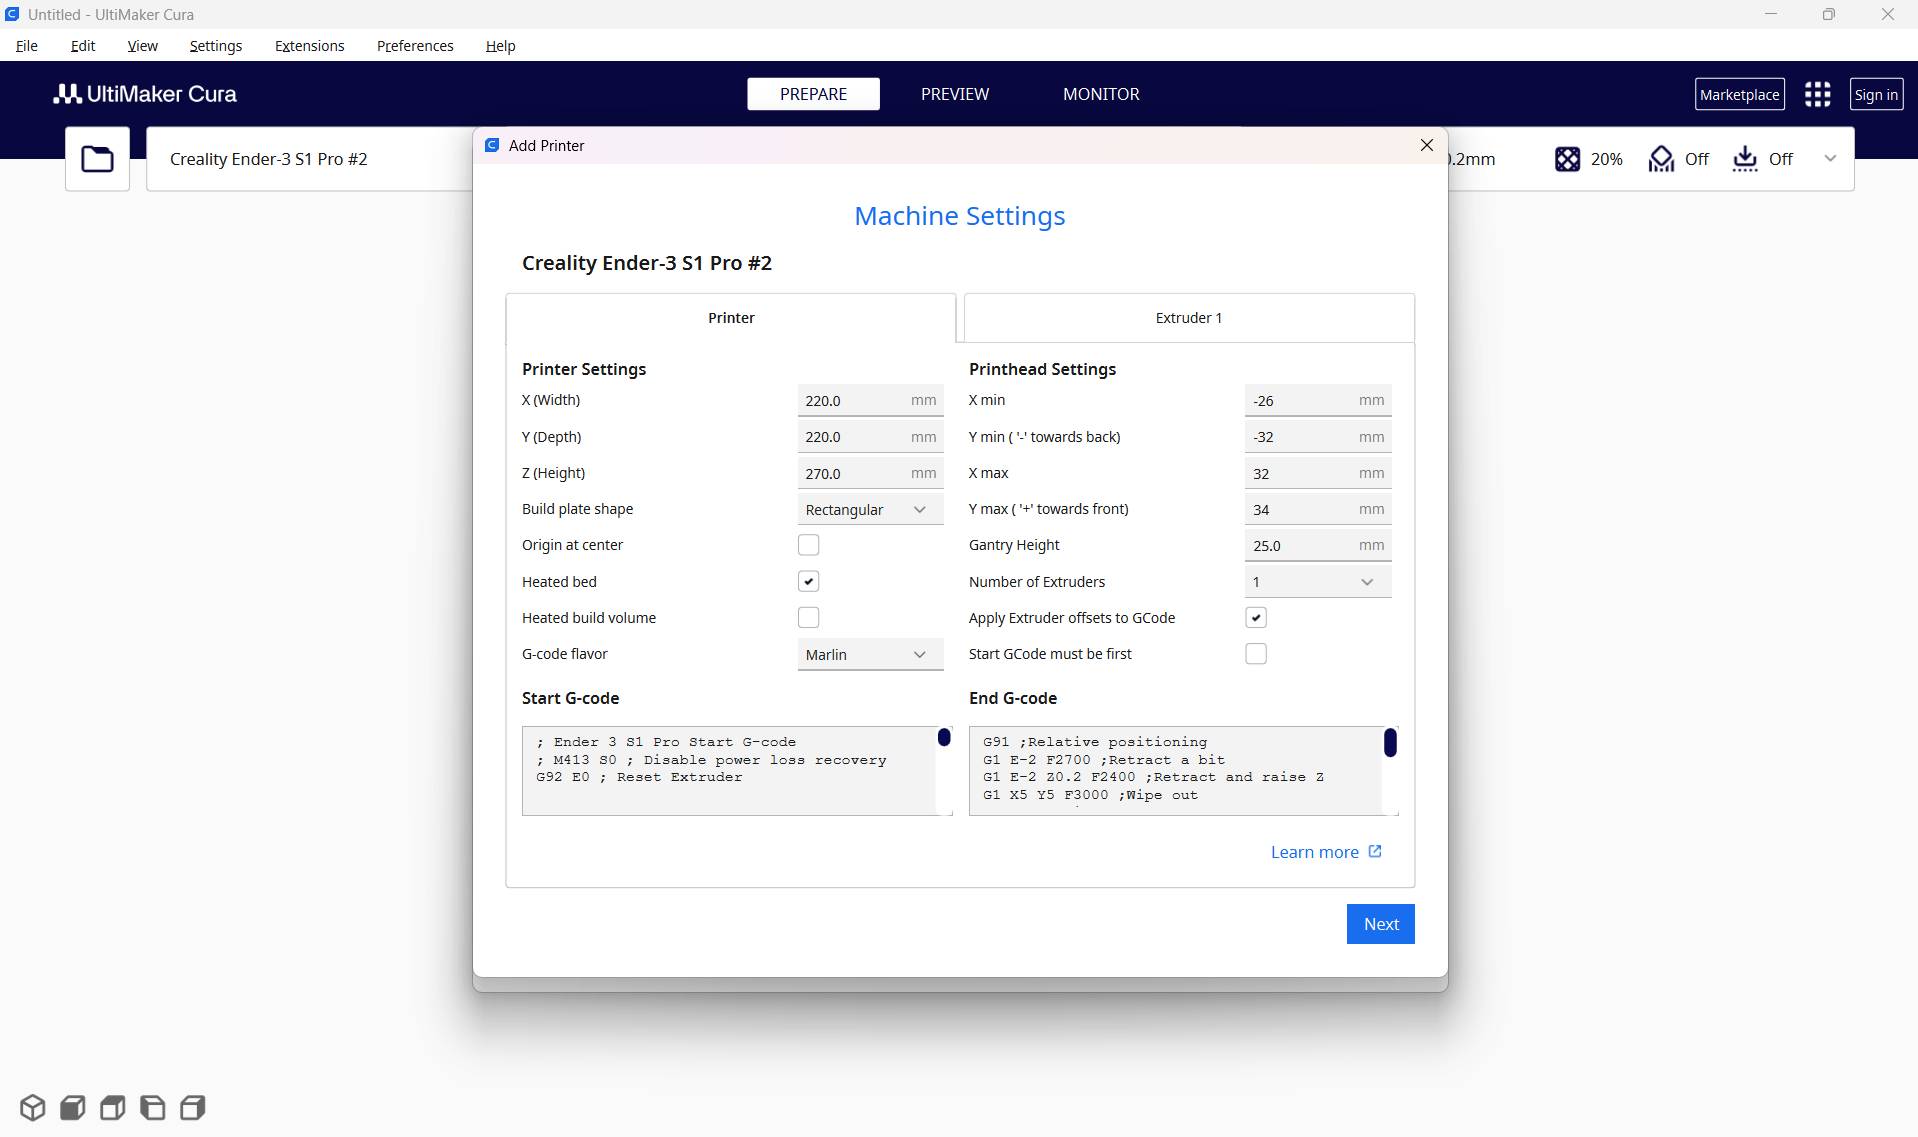Click the X max value field
The height and width of the screenshot is (1137, 1918).
click(x=1318, y=473)
